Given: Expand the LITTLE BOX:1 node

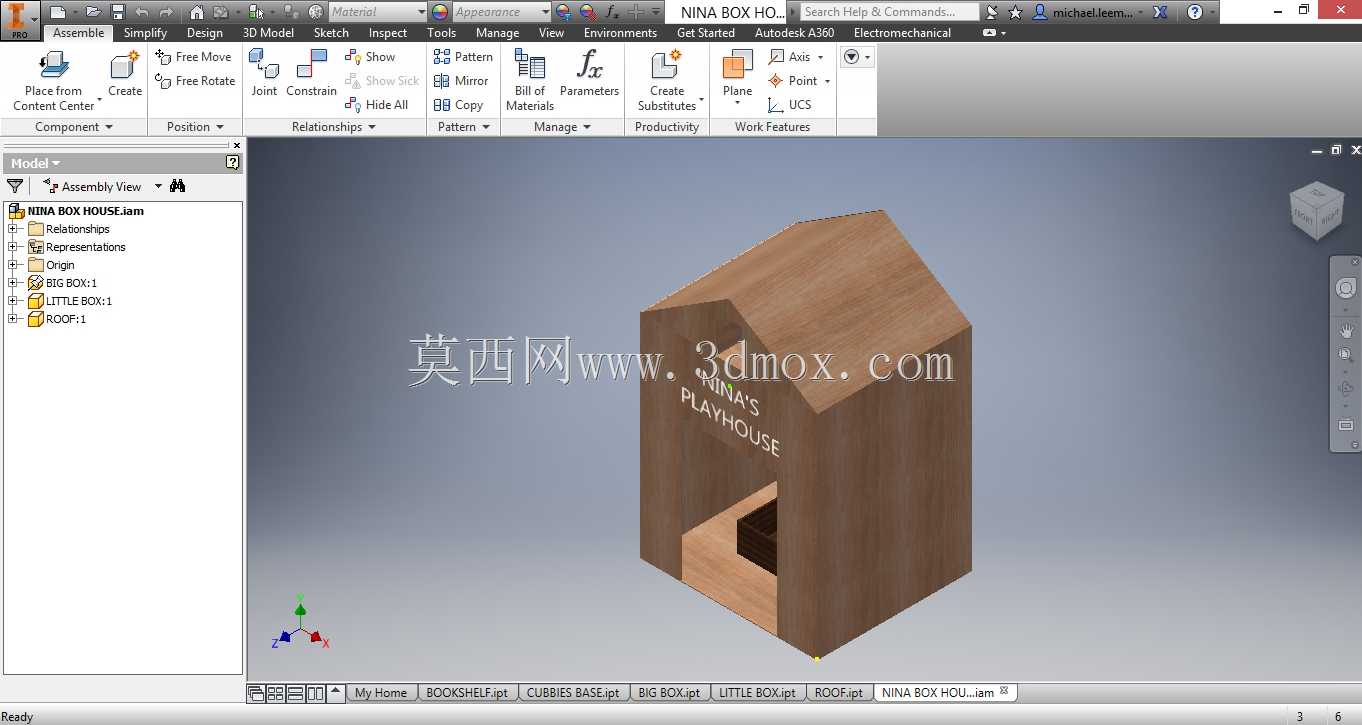Looking at the screenshot, I should click(x=13, y=301).
